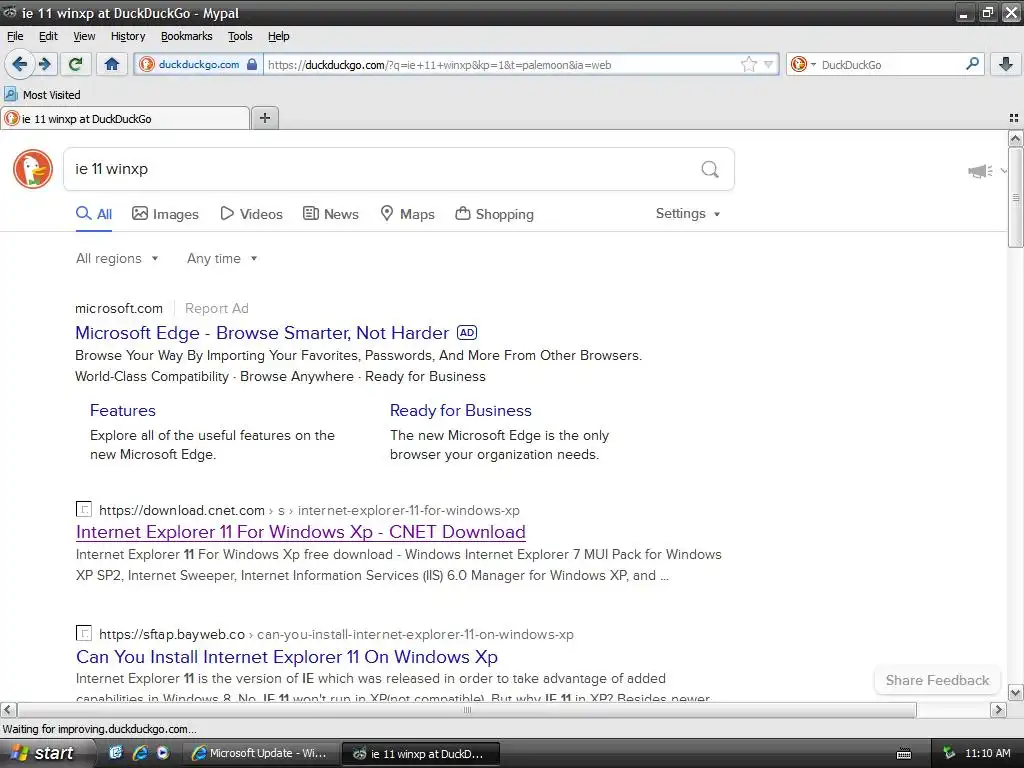The image size is (1024, 768).
Task: Bookmark this page with the star icon
Action: 748,64
